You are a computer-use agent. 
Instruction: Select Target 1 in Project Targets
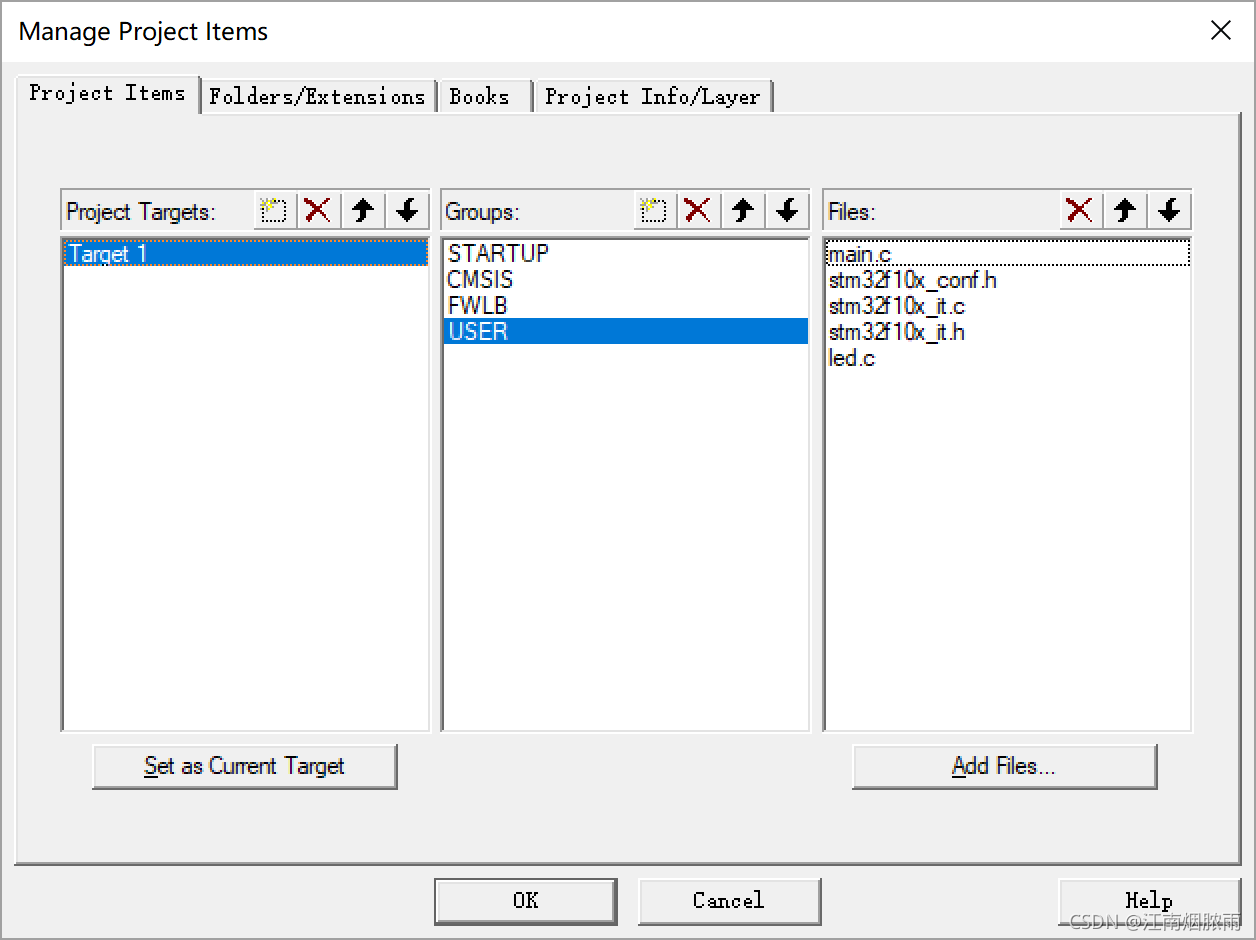coord(245,254)
